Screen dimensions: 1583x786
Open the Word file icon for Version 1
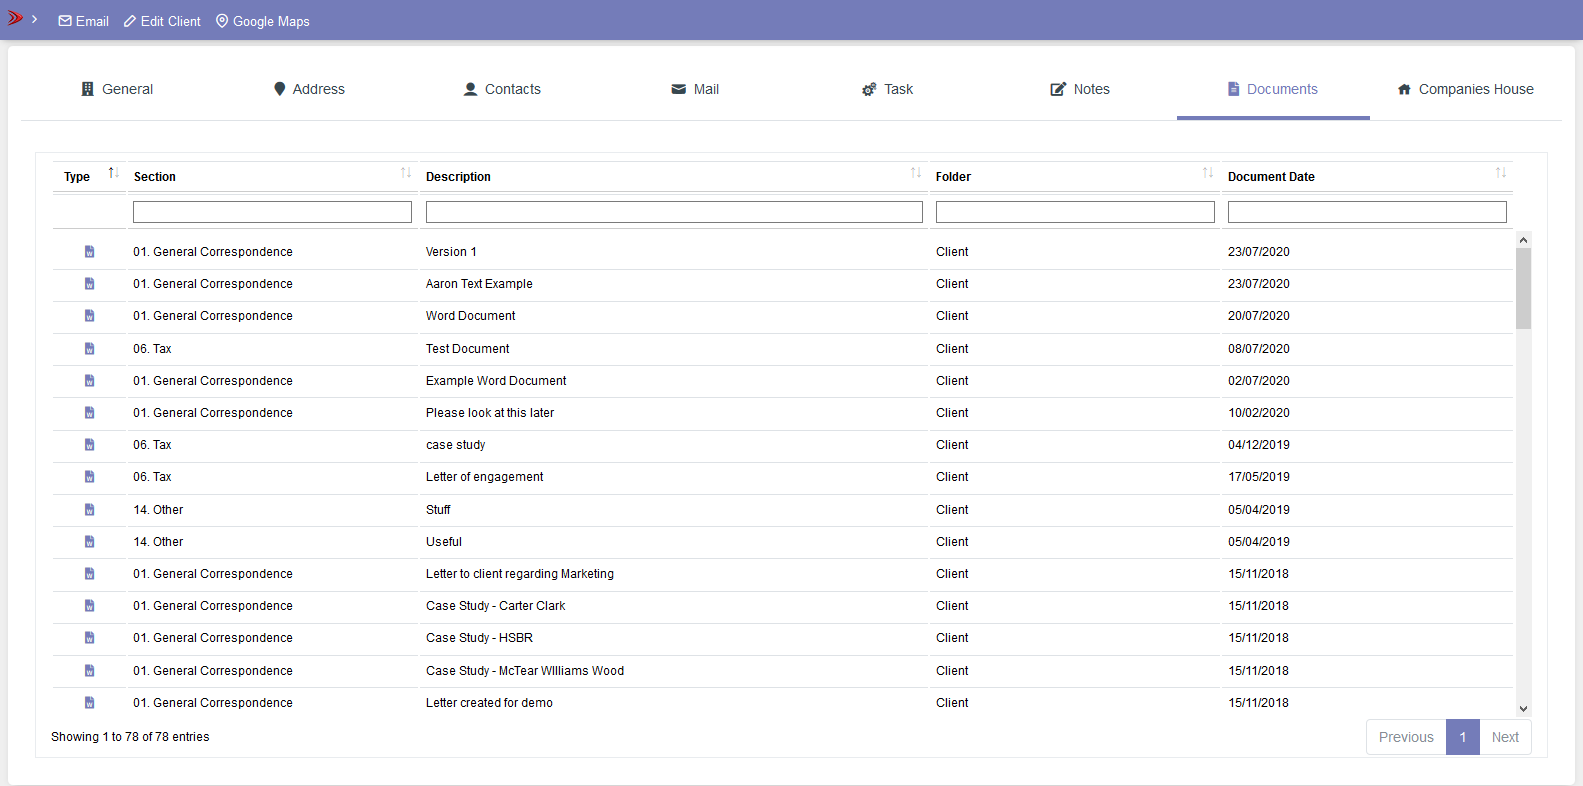89,252
